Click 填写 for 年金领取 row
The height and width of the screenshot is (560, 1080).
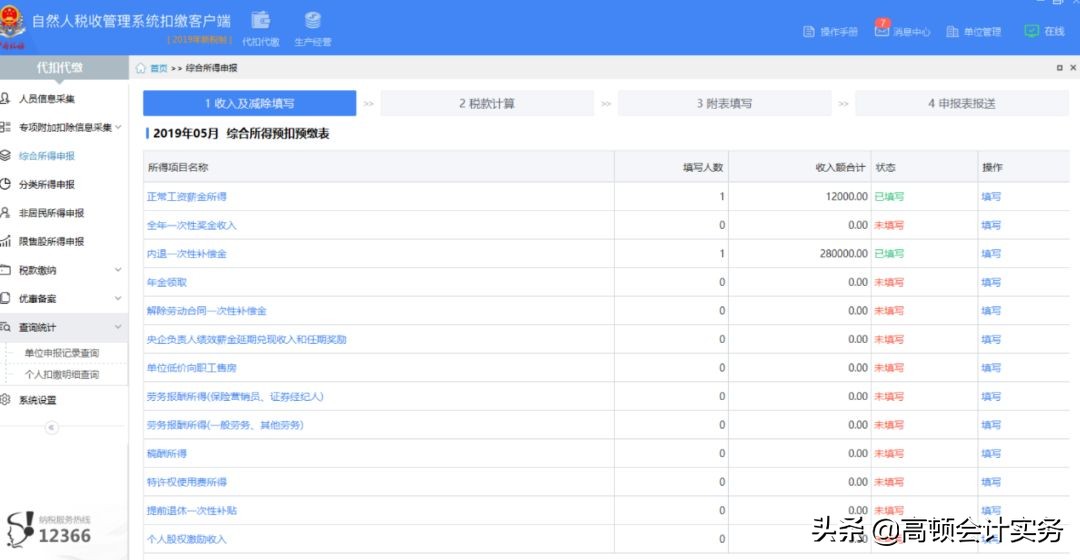click(x=991, y=282)
